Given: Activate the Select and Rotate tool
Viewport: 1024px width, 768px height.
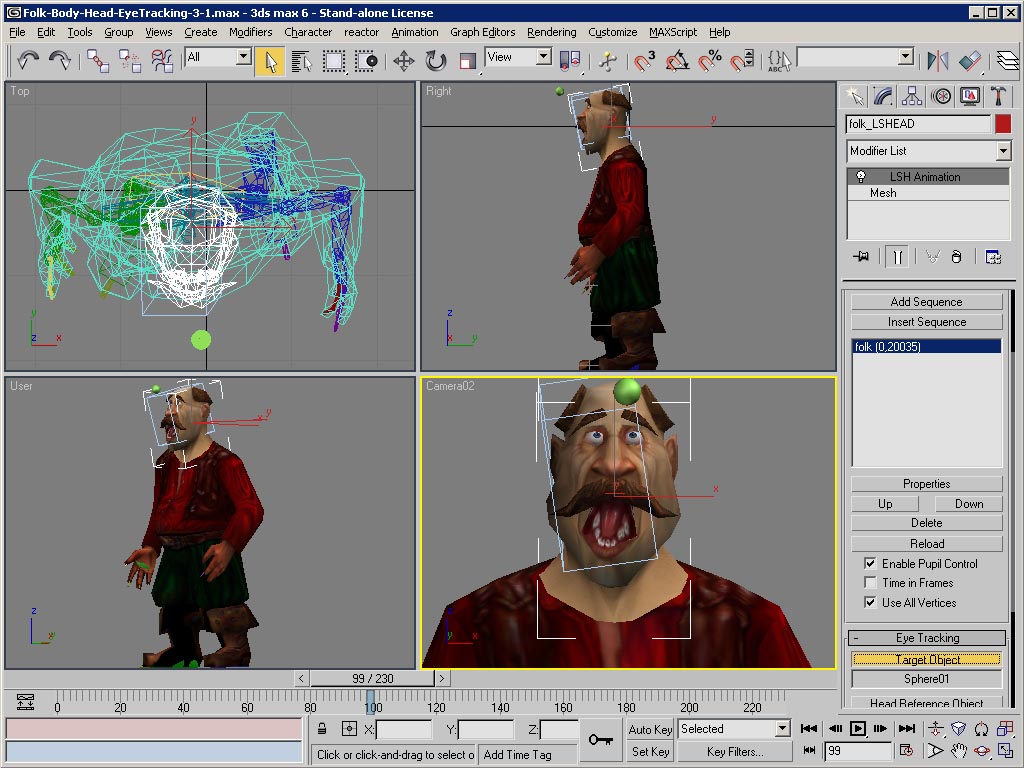Looking at the screenshot, I should (x=434, y=61).
